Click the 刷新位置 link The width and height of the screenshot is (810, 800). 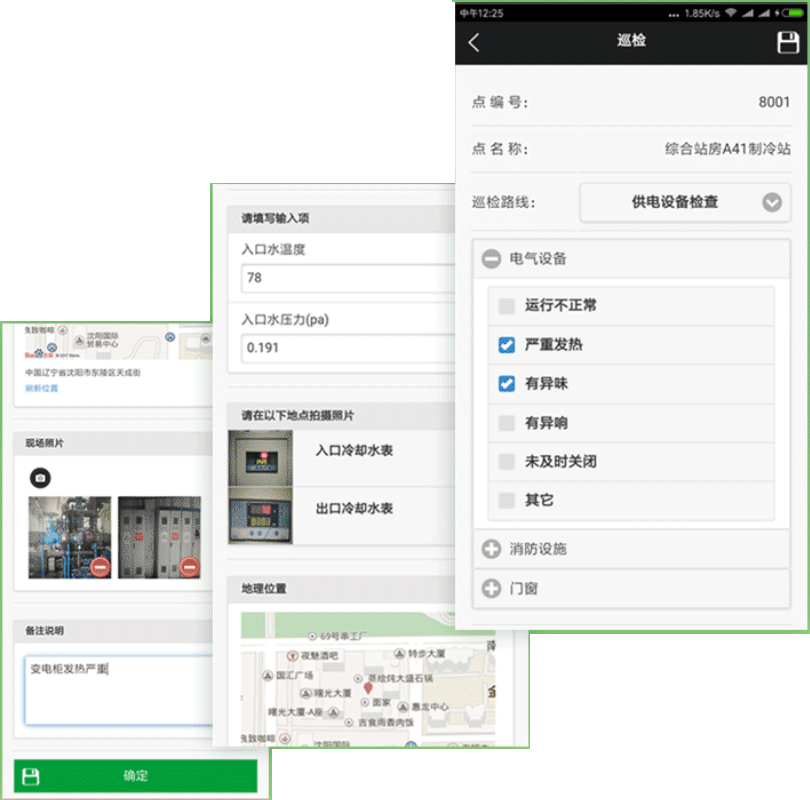click(x=42, y=388)
